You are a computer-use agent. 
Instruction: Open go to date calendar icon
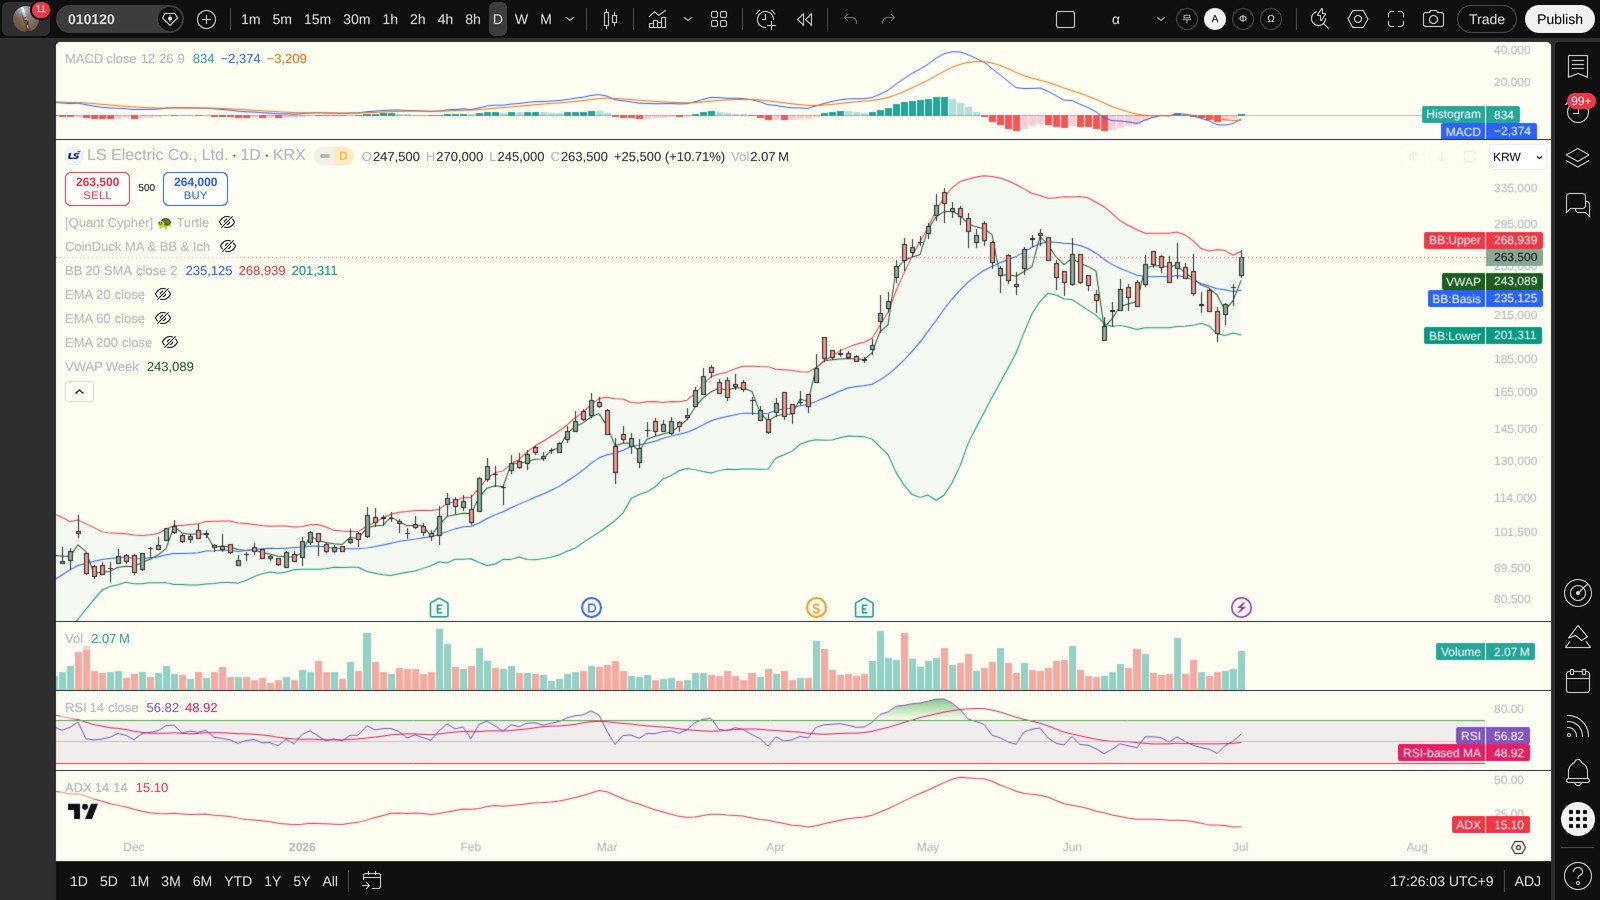click(x=371, y=881)
